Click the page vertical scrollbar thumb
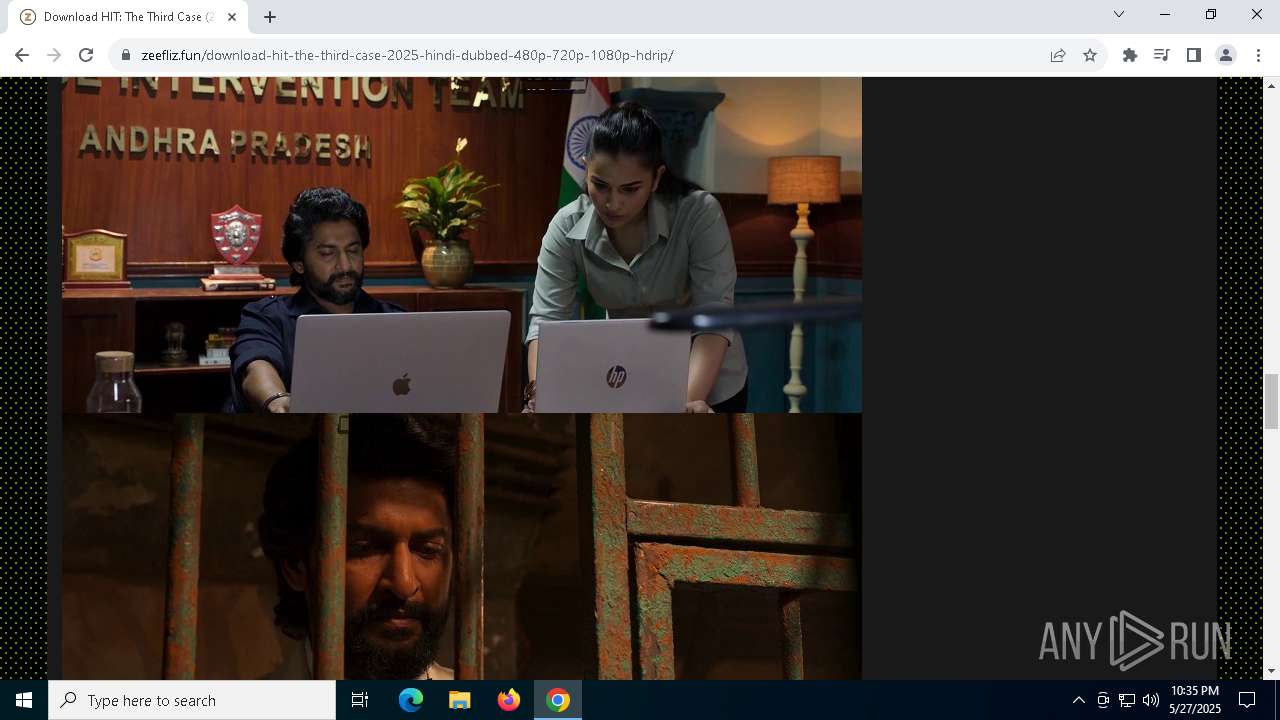This screenshot has height=720, width=1280. point(1271,401)
